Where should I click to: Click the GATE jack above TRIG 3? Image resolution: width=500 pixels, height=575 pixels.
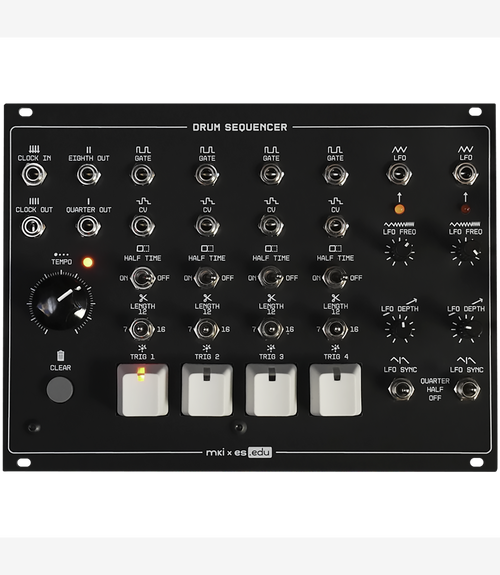(x=271, y=175)
